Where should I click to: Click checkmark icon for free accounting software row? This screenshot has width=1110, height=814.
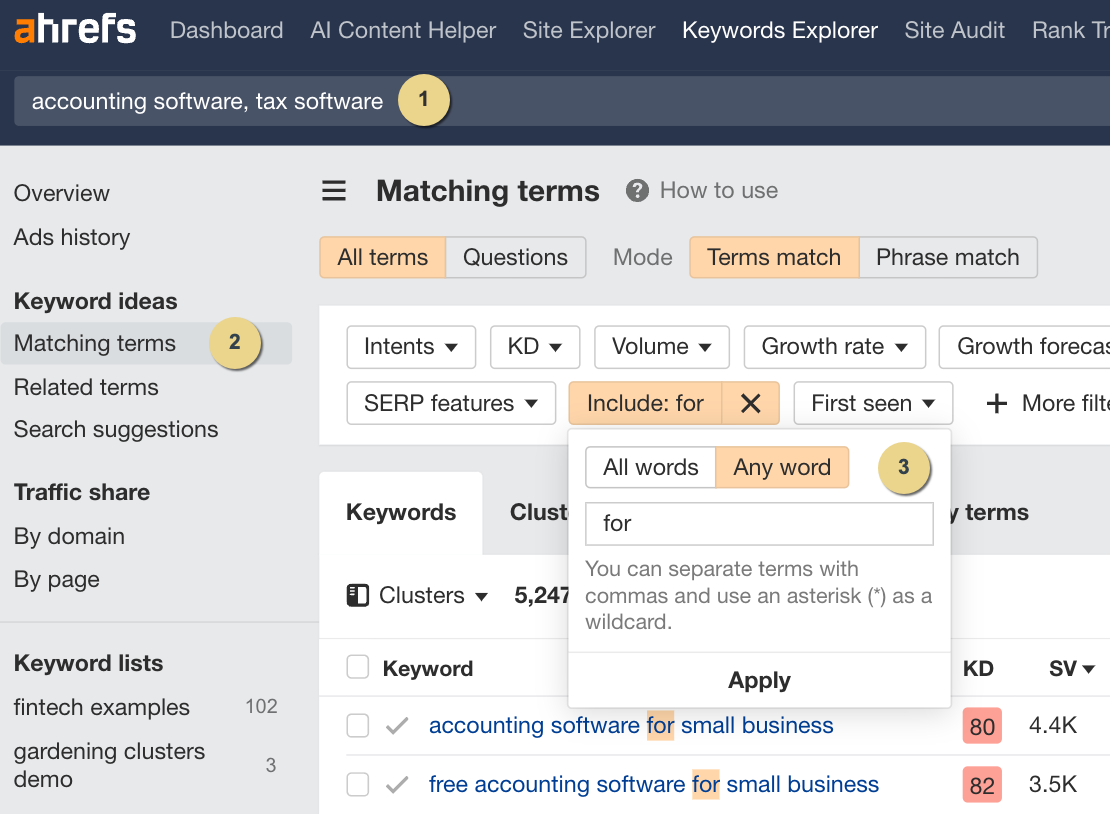click(397, 784)
